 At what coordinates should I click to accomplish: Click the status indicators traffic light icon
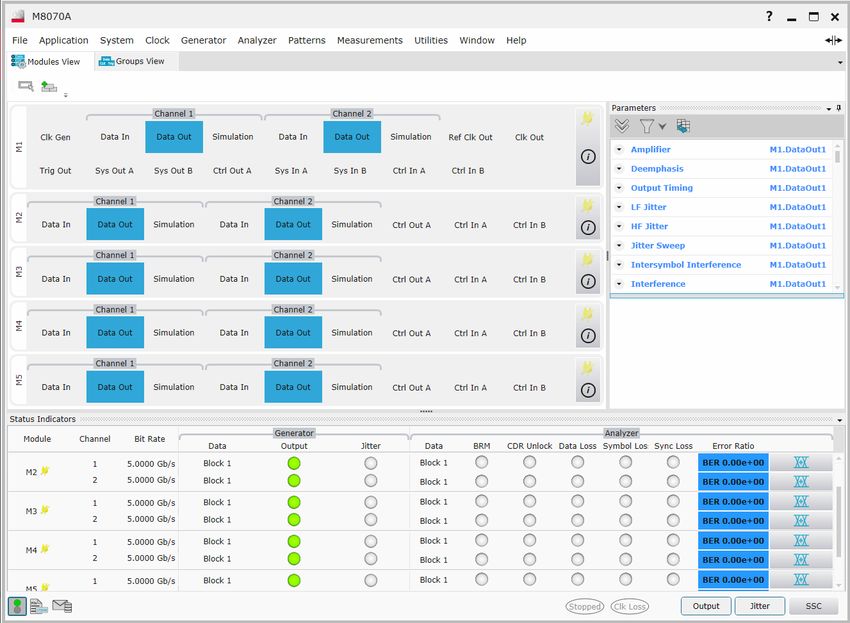click(x=17, y=606)
